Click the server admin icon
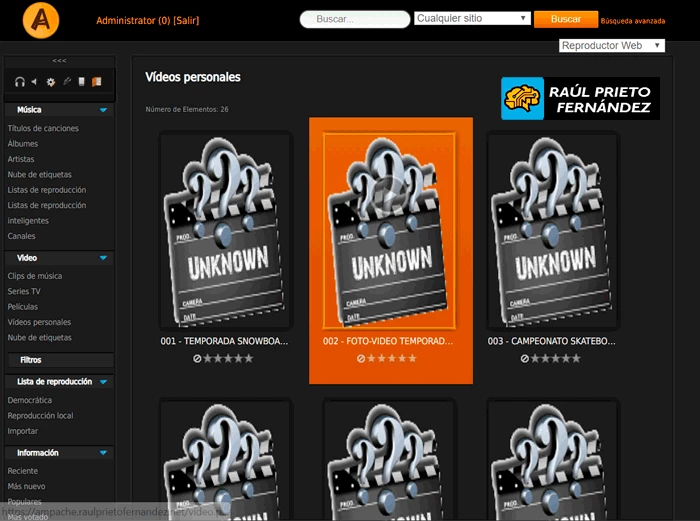The image size is (700, 521). tap(81, 82)
